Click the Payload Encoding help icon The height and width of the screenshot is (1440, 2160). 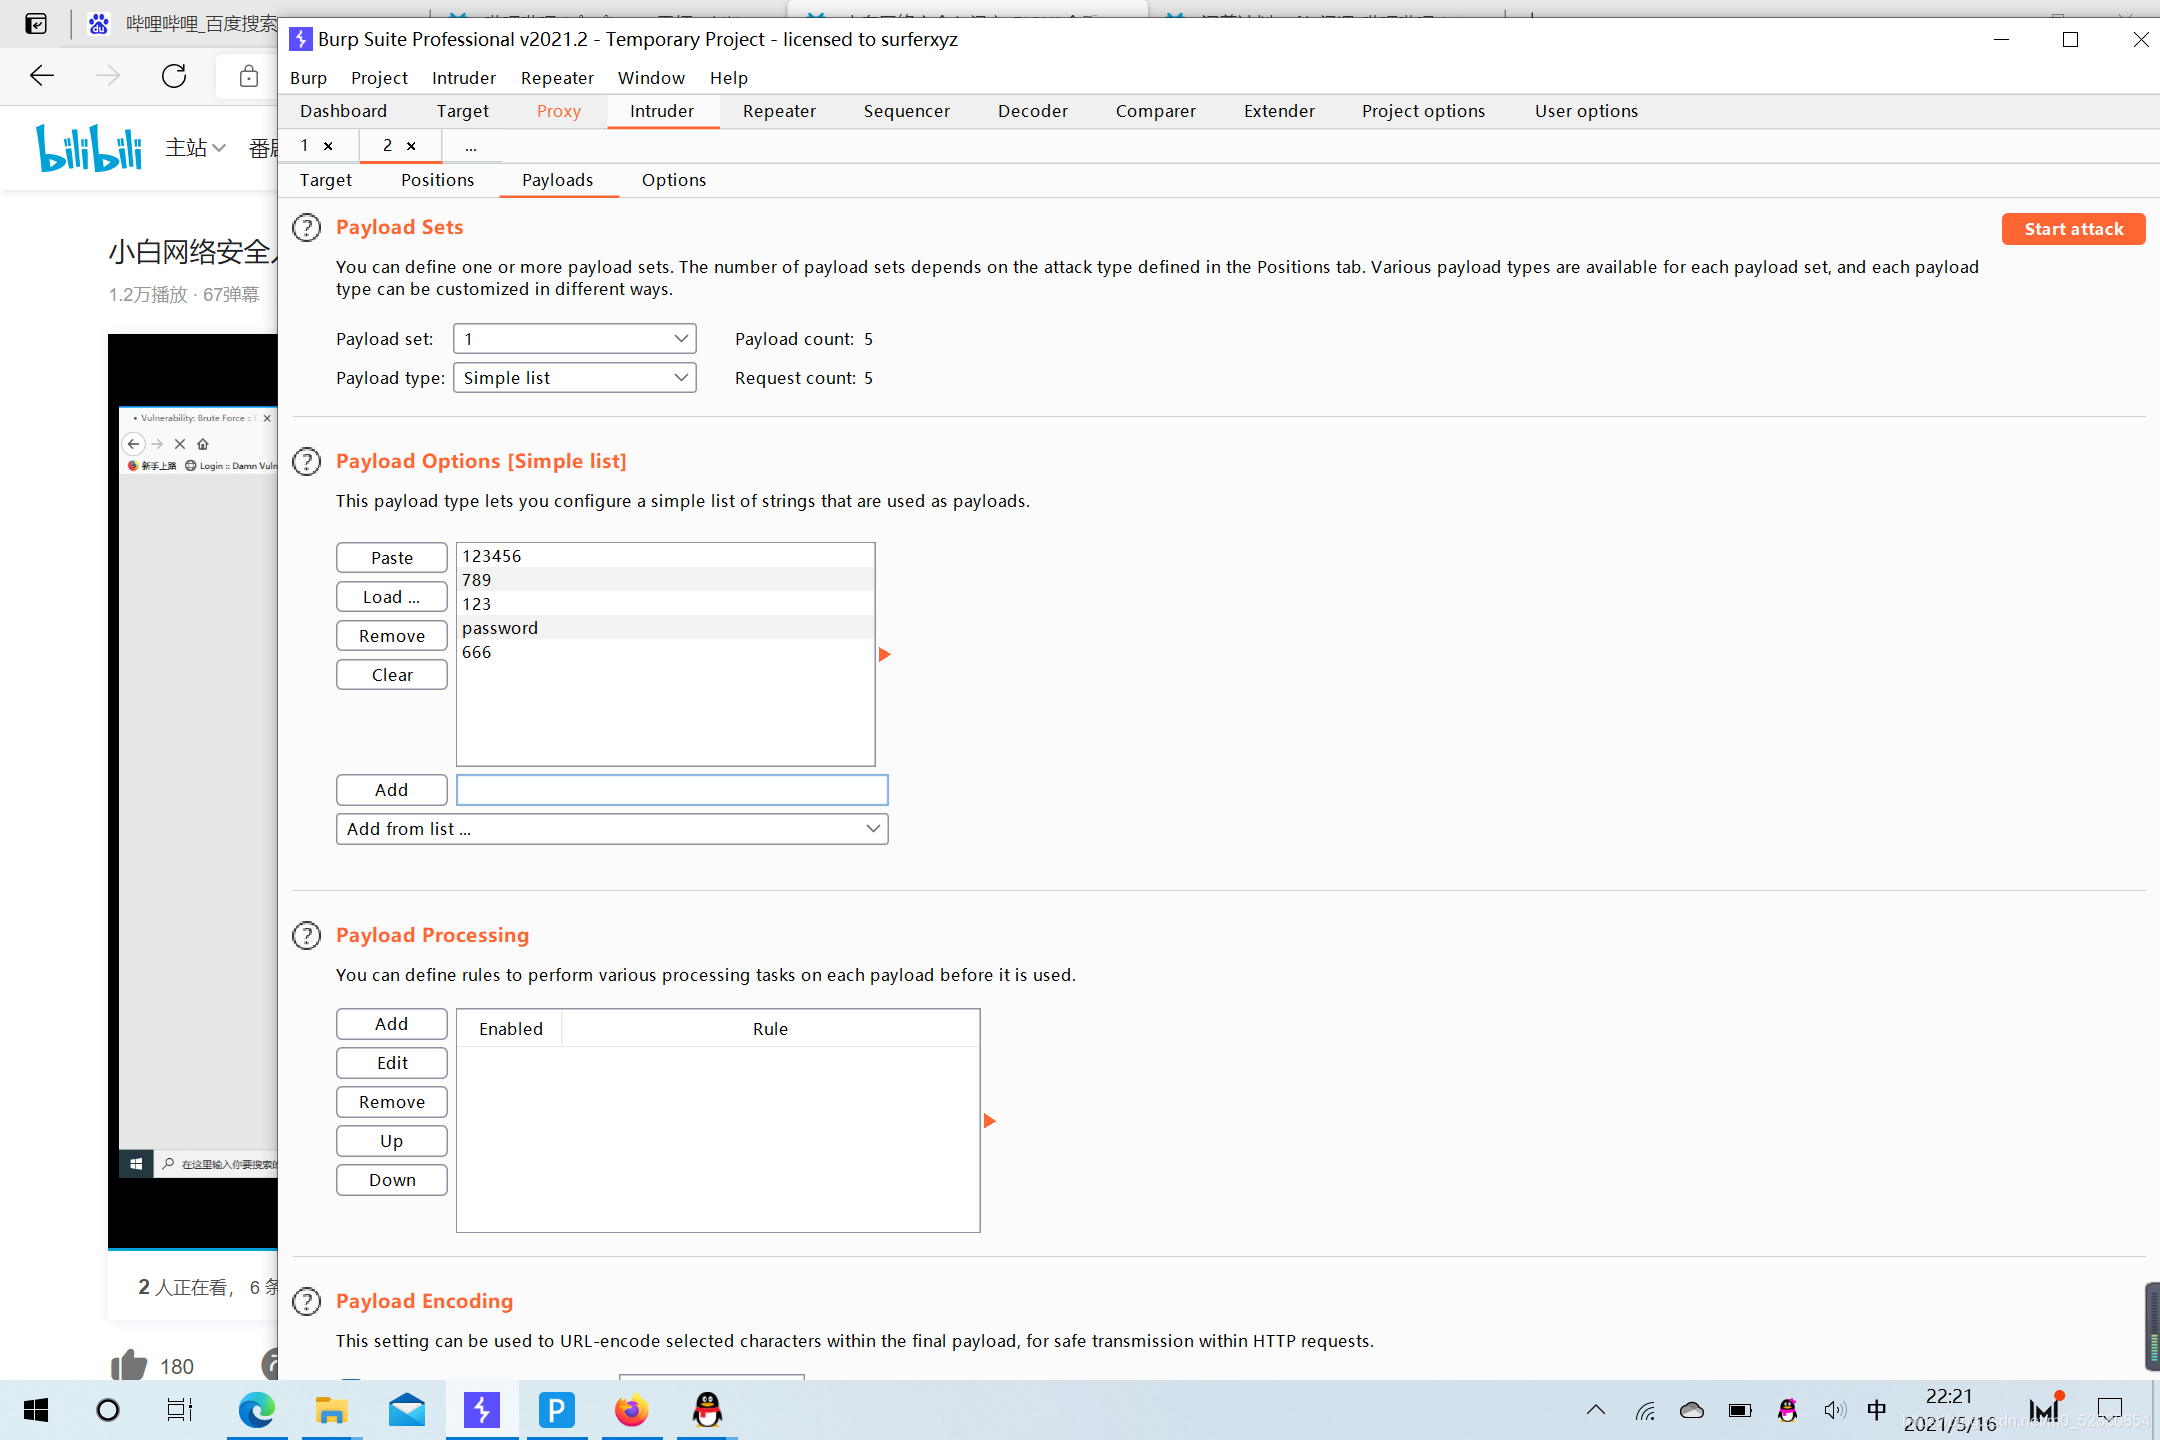point(306,1302)
